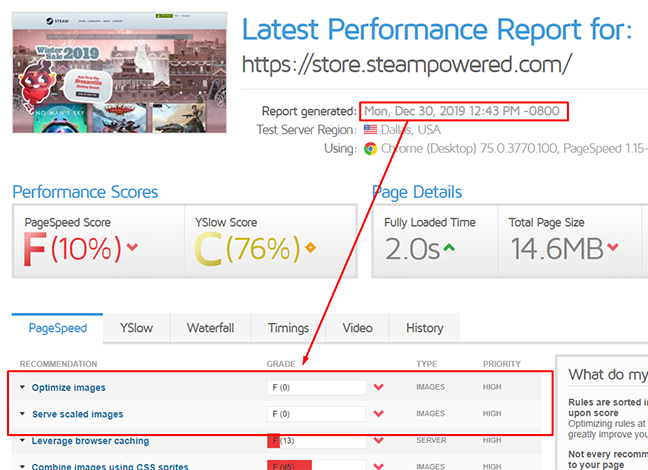Click the report date Mon, Dec 30, 2019
Screen dimensions: 648x470
462,111
